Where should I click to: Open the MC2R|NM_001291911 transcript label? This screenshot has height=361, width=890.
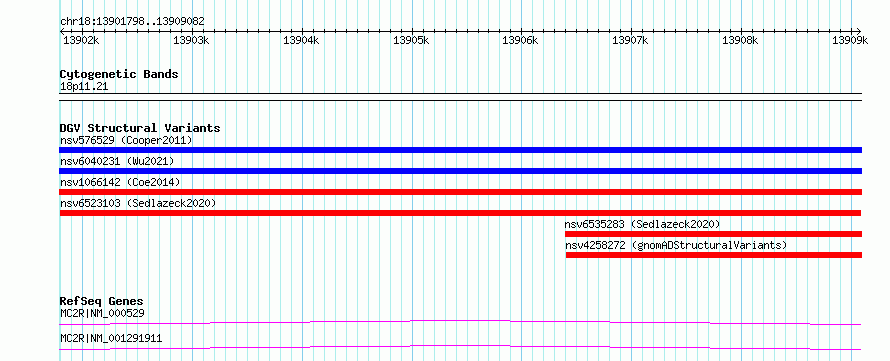pos(111,339)
